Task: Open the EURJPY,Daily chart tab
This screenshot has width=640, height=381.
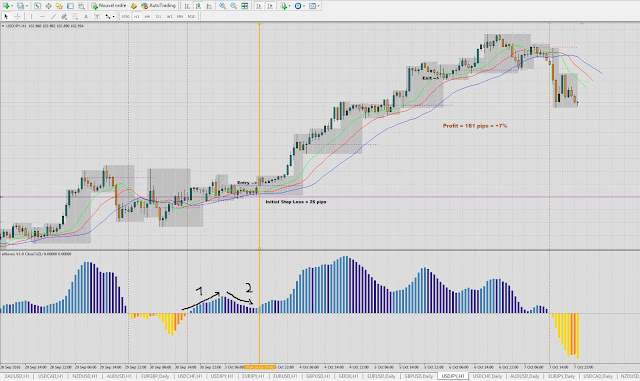Action: pos(561,376)
